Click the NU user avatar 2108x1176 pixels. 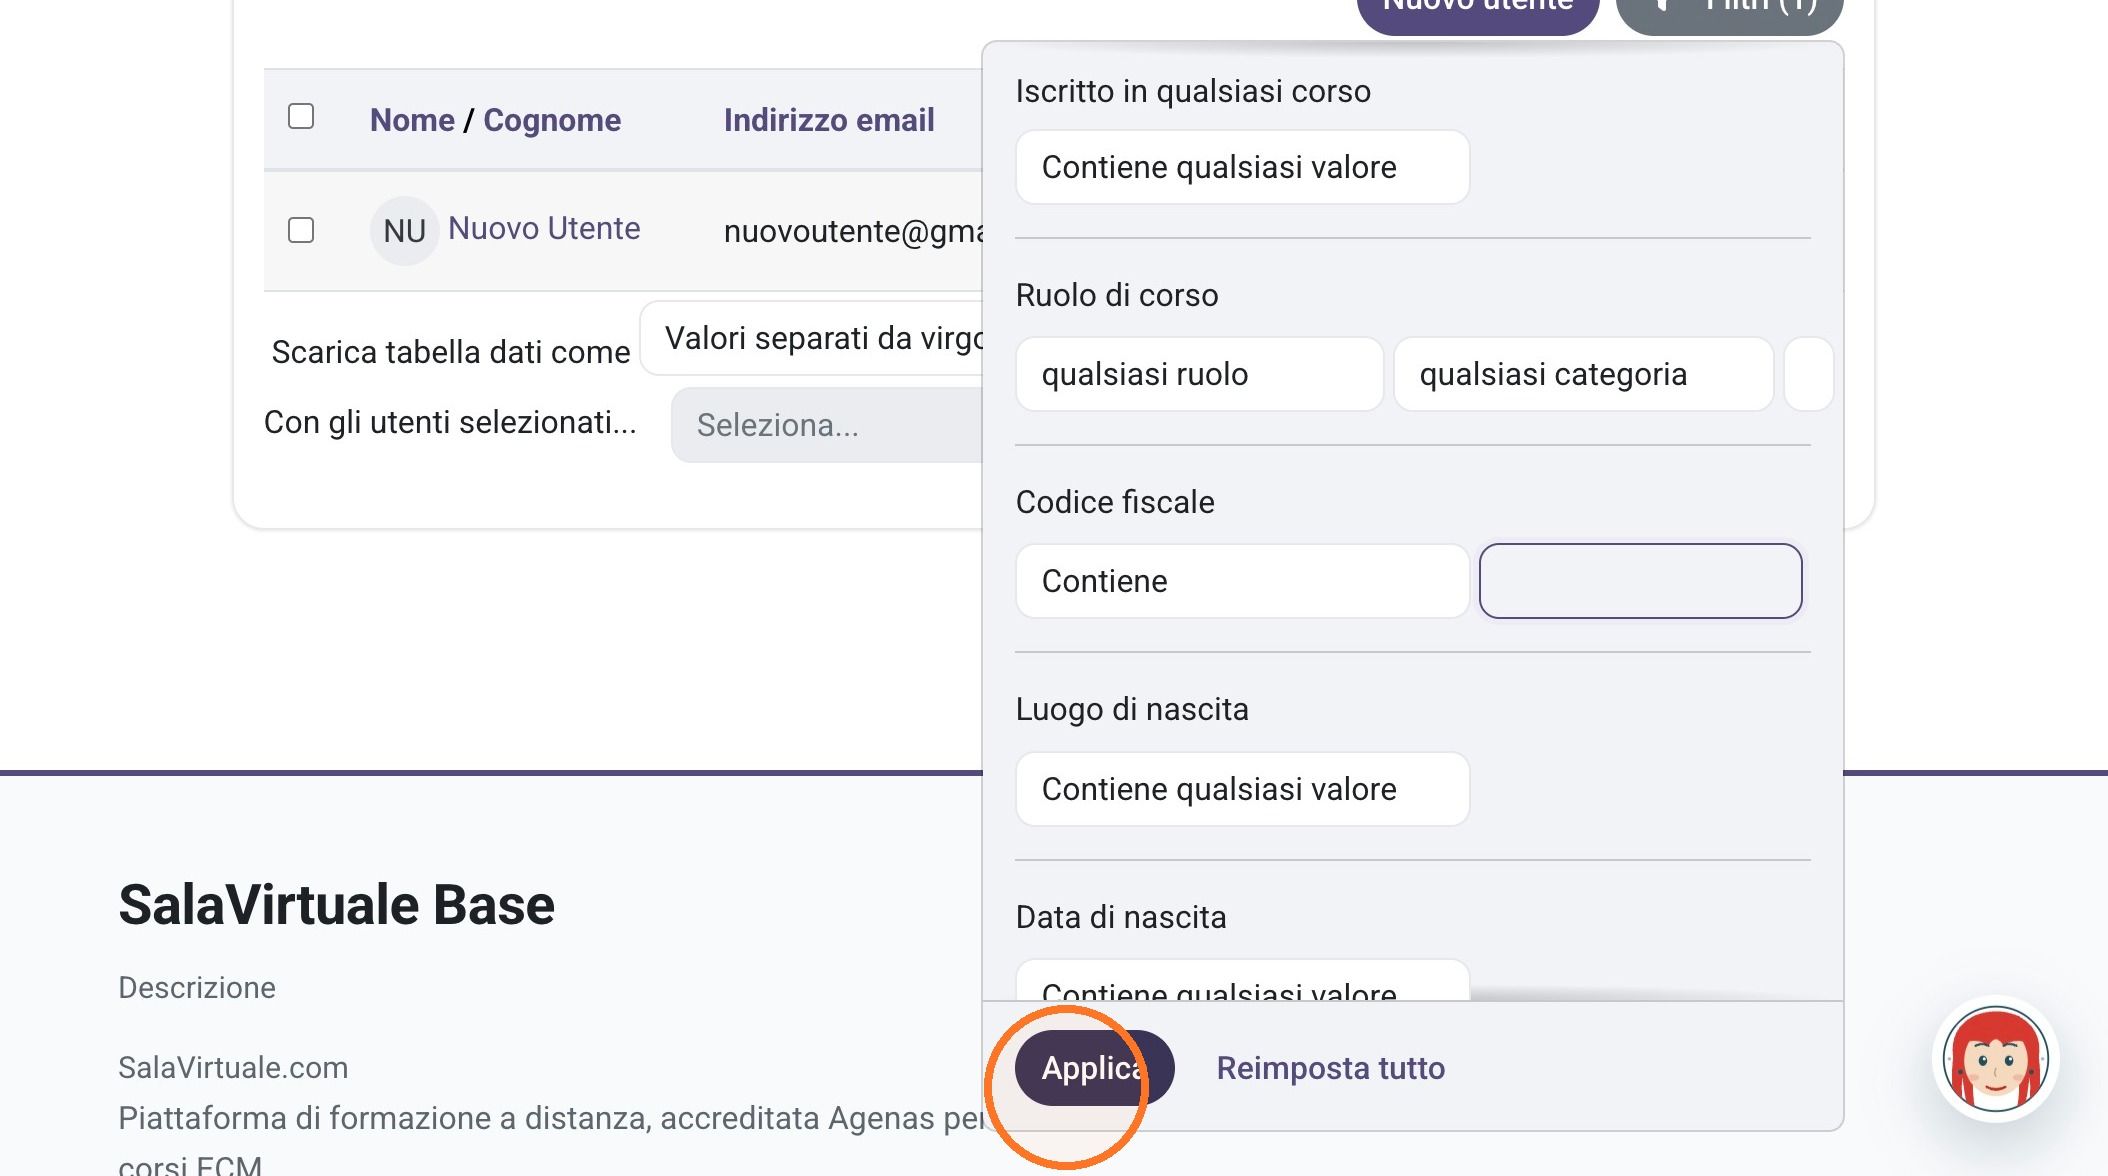pyautogui.click(x=404, y=231)
